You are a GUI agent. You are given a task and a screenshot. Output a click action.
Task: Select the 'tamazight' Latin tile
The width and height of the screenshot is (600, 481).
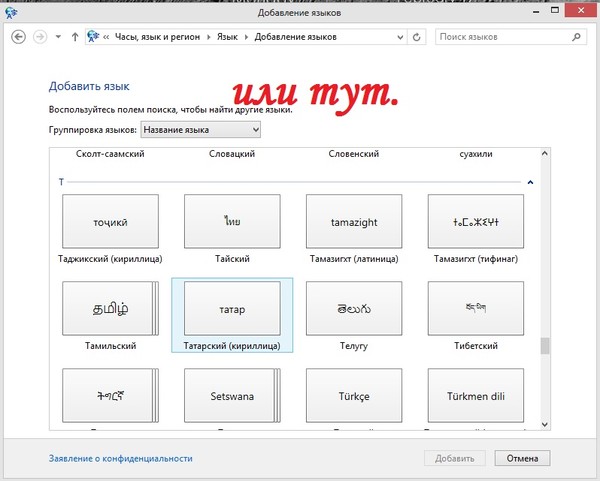[x=354, y=222]
